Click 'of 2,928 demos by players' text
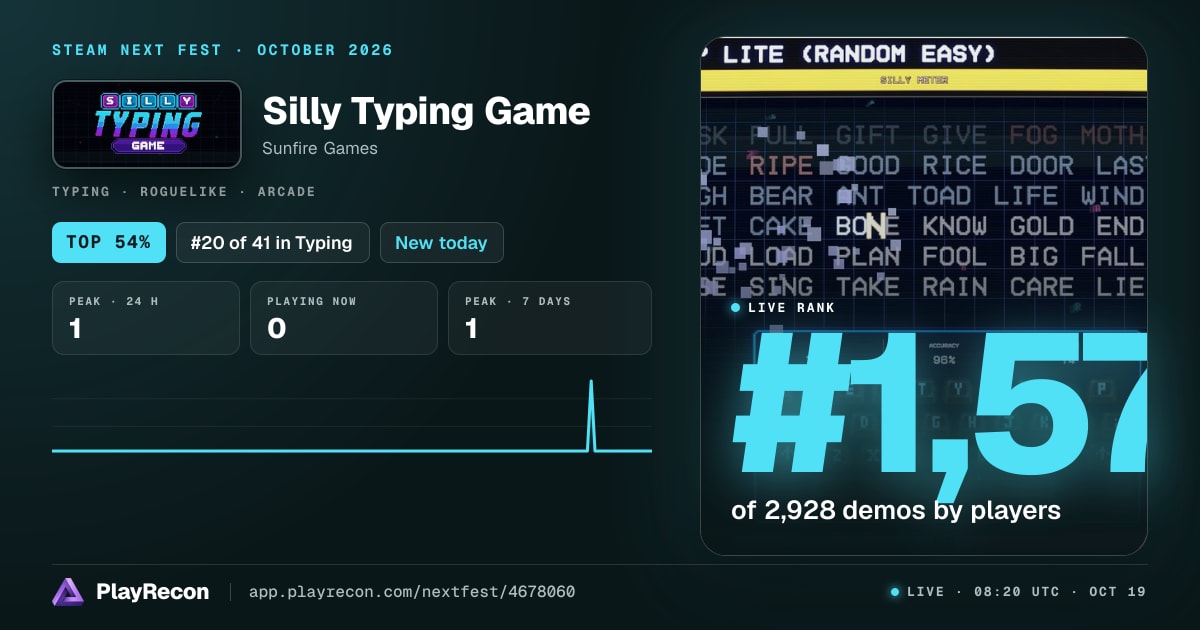Image resolution: width=1200 pixels, height=630 pixels. point(896,510)
